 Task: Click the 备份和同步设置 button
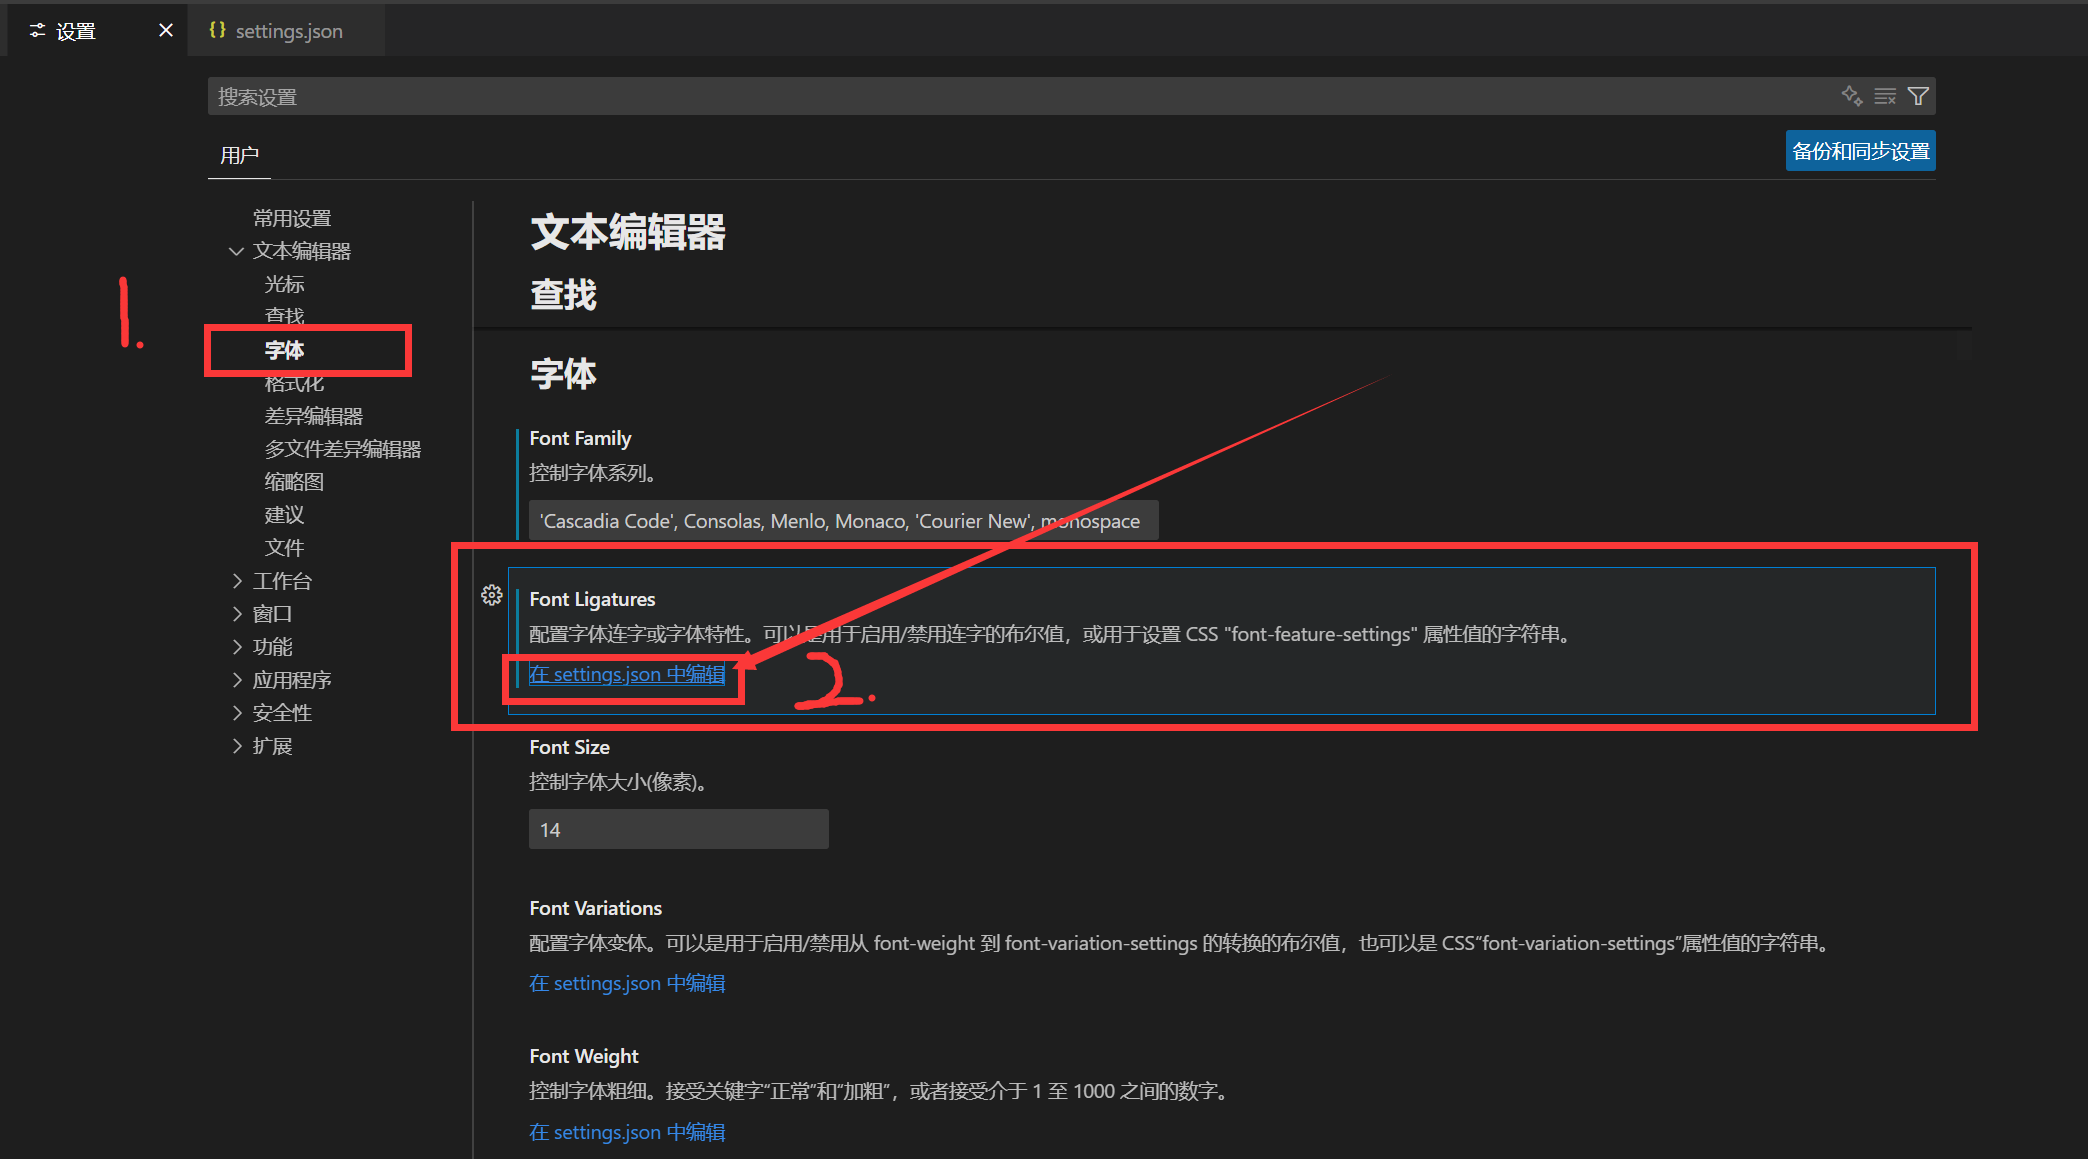click(1859, 150)
